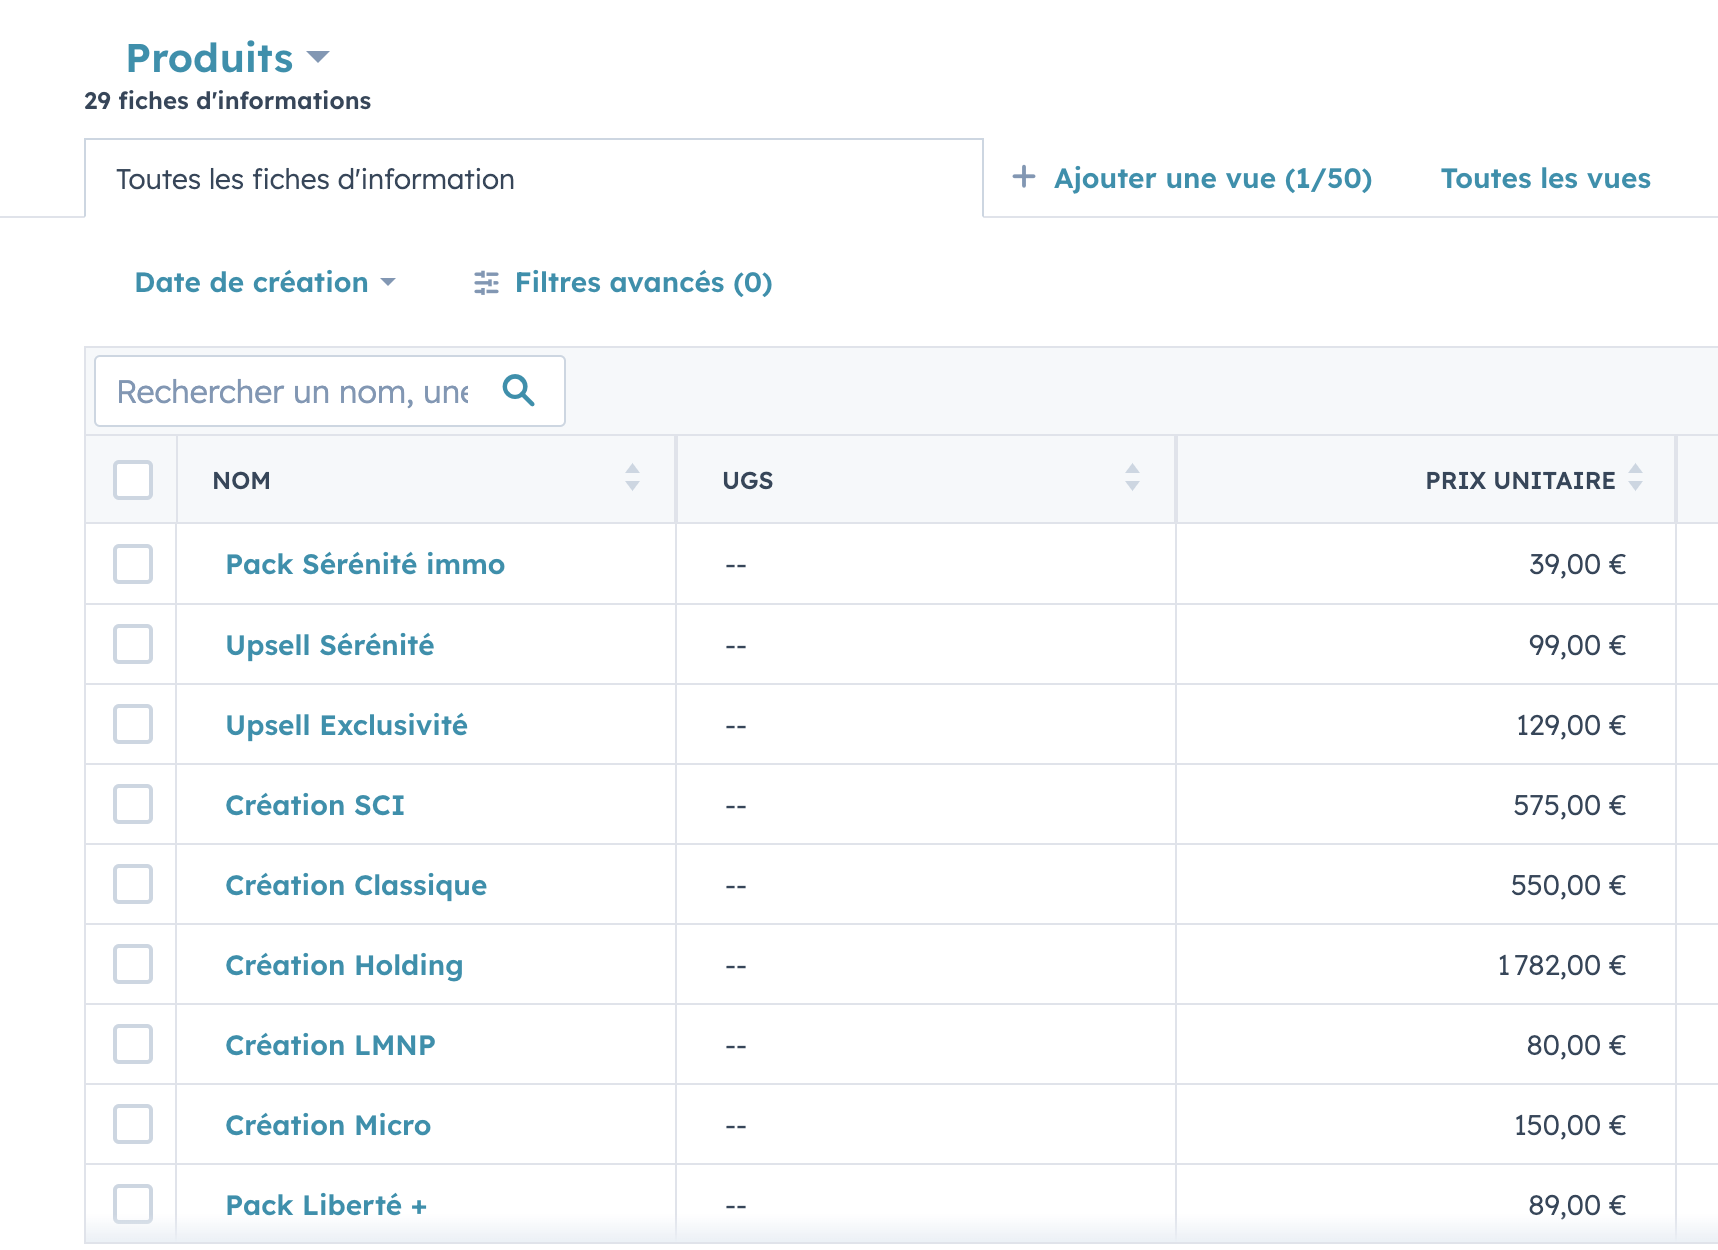This screenshot has height=1250, width=1718.
Task: Open the Création SCI product record
Action: click(x=314, y=804)
